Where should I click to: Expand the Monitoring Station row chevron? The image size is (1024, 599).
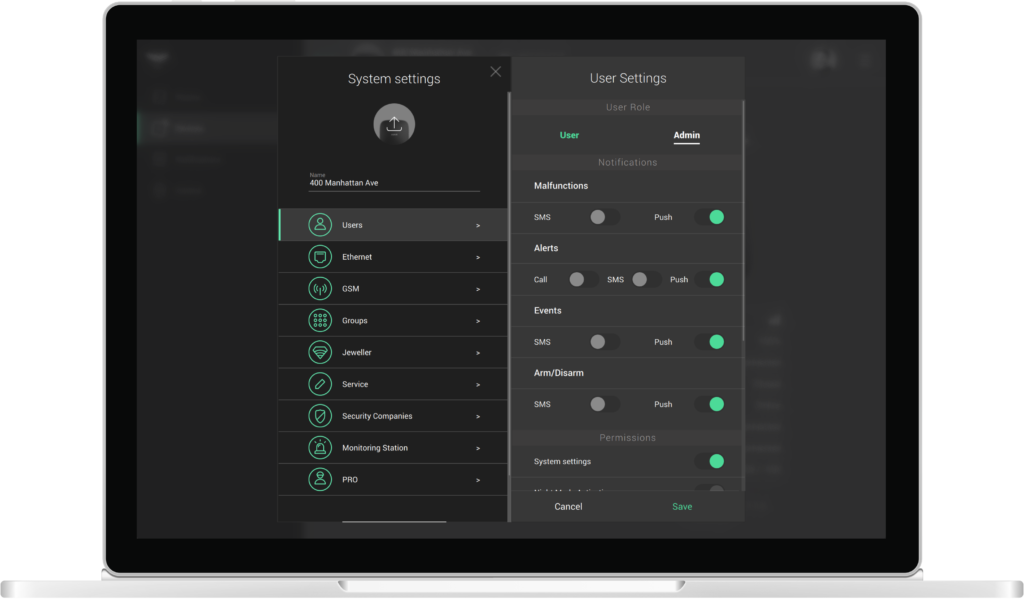pyautogui.click(x=478, y=448)
